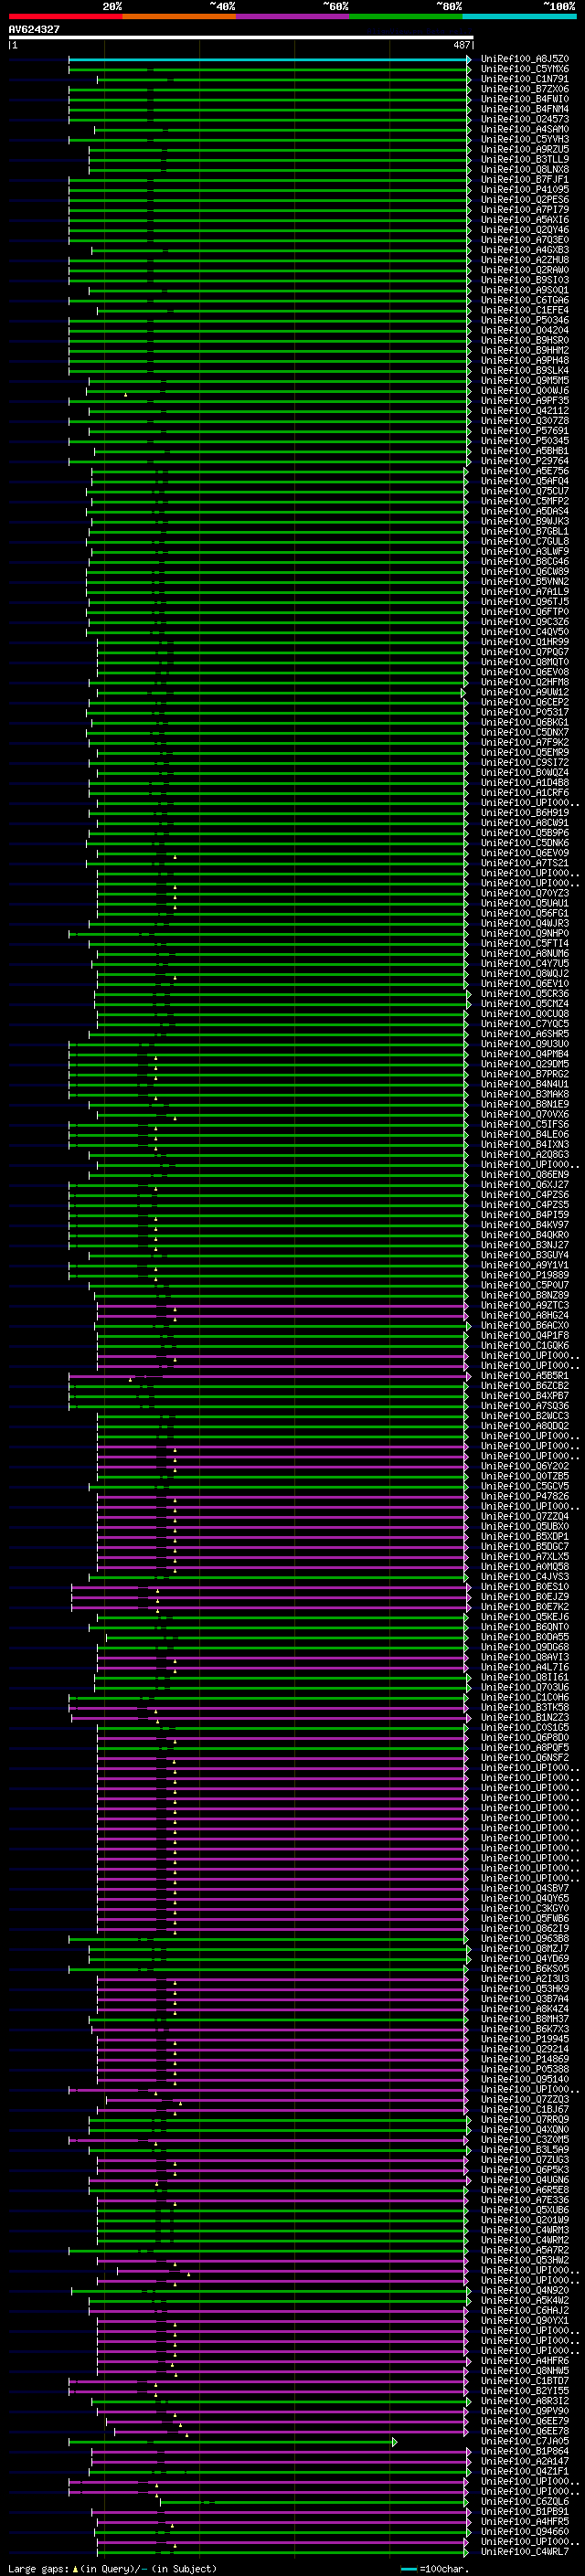Select hit UniRef100_B6ZCB2
Viewport: 585px width, 2576px height.
click(525, 1386)
